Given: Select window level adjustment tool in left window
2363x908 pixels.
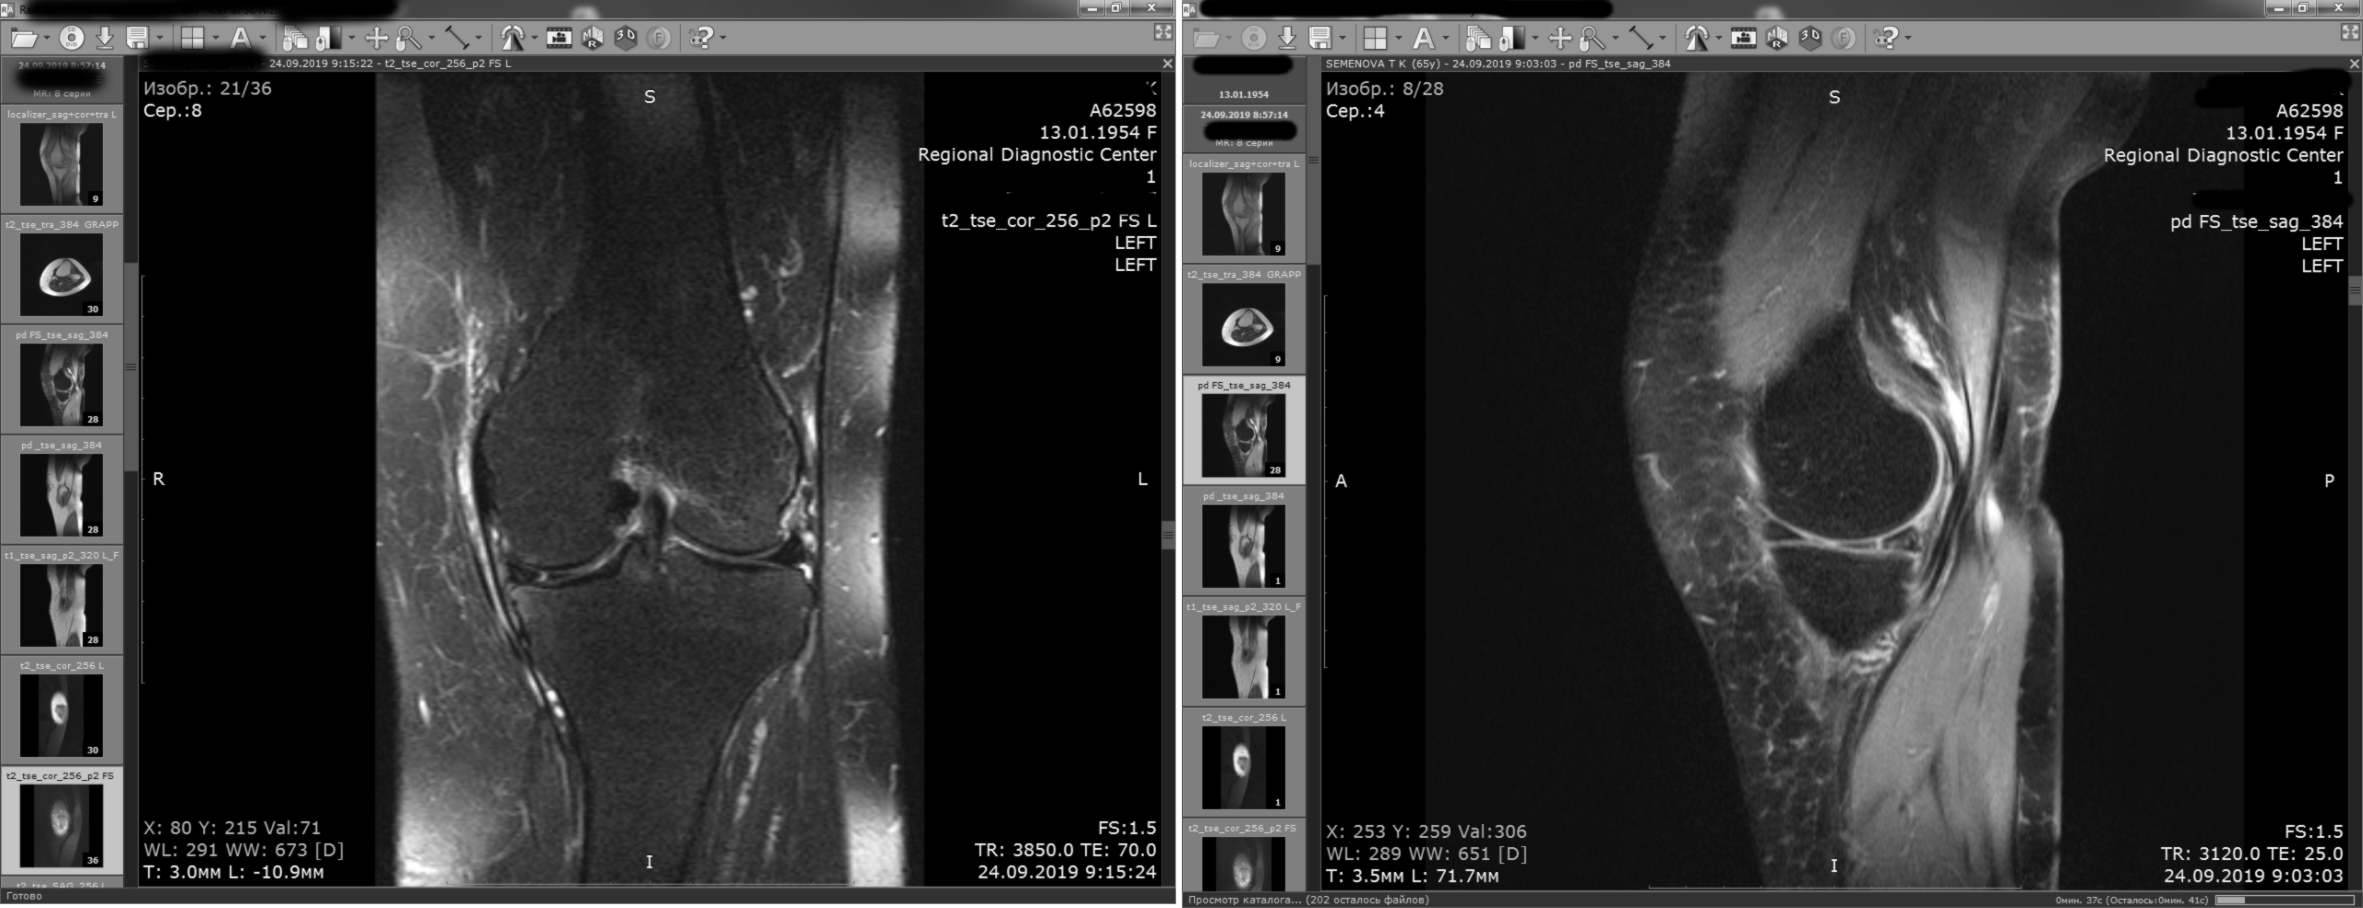Looking at the screenshot, I should [328, 38].
